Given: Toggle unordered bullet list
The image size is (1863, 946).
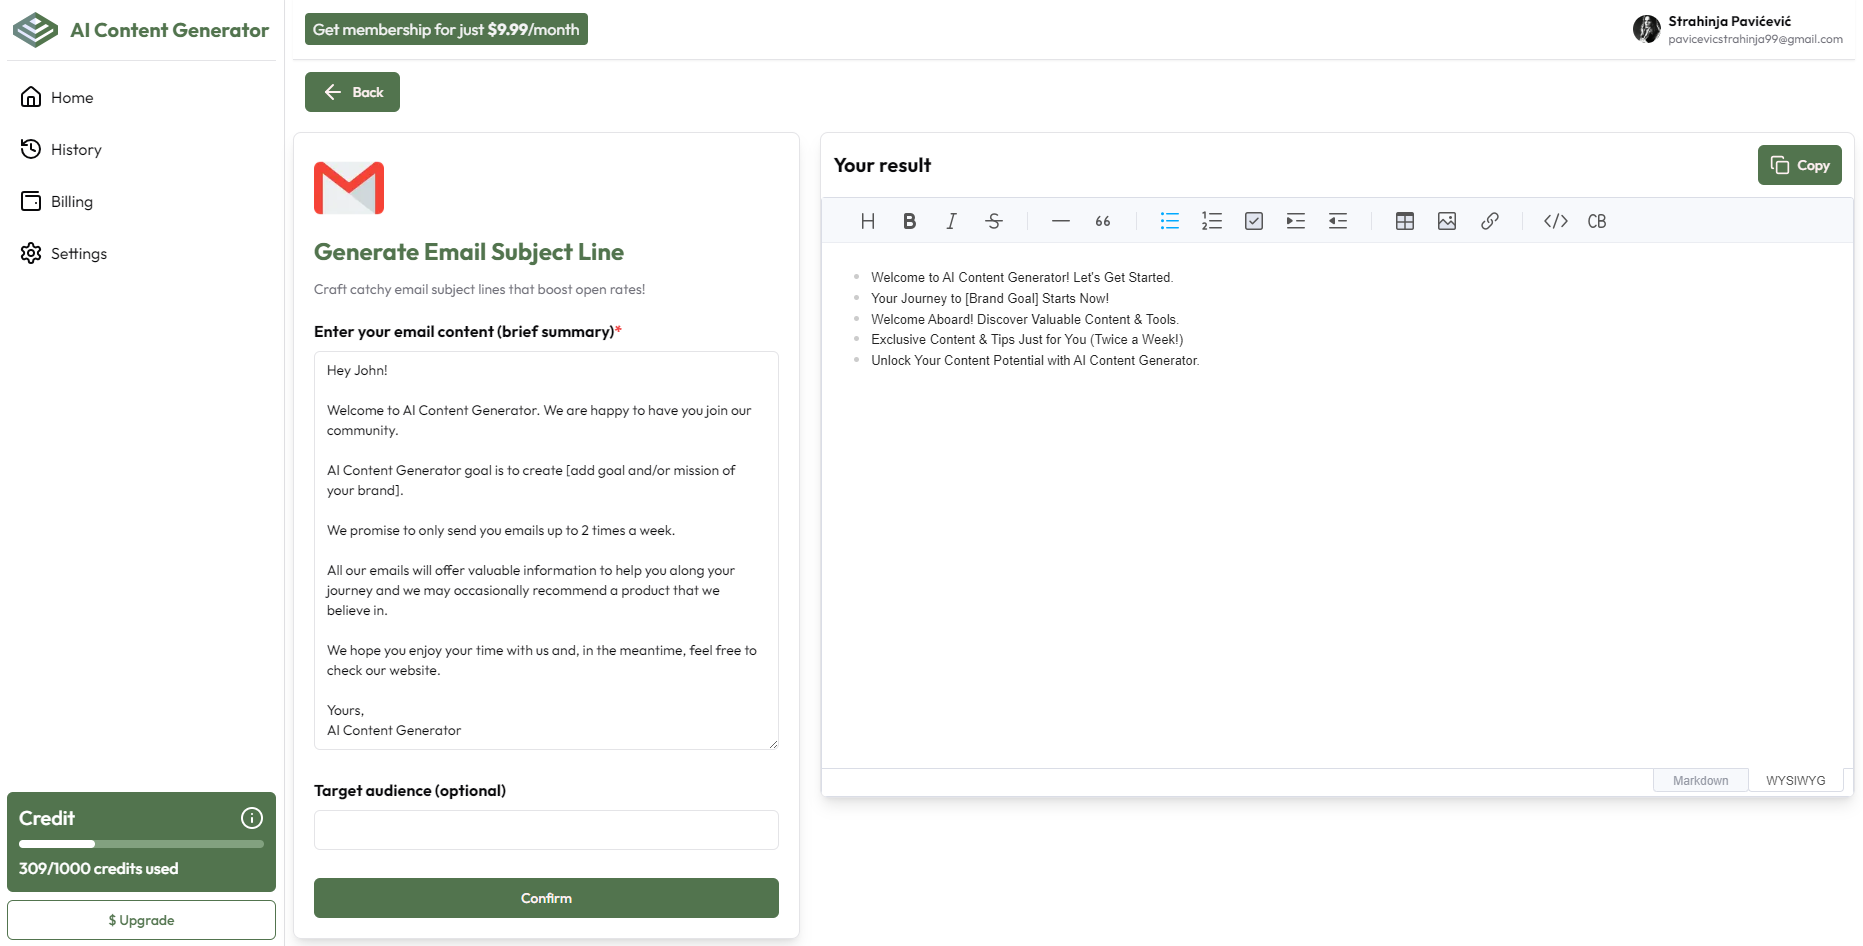Looking at the screenshot, I should pos(1170,221).
